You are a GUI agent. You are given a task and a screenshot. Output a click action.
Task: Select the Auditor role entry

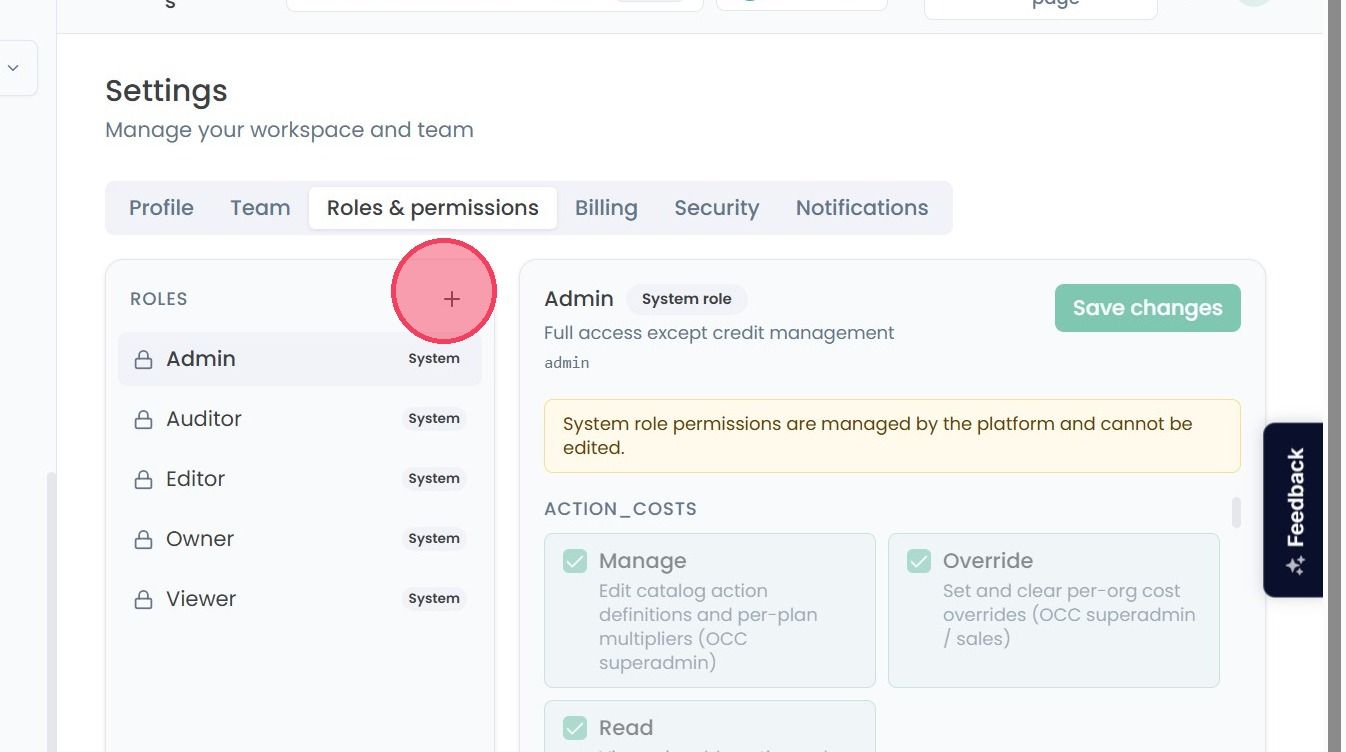tap(300, 419)
